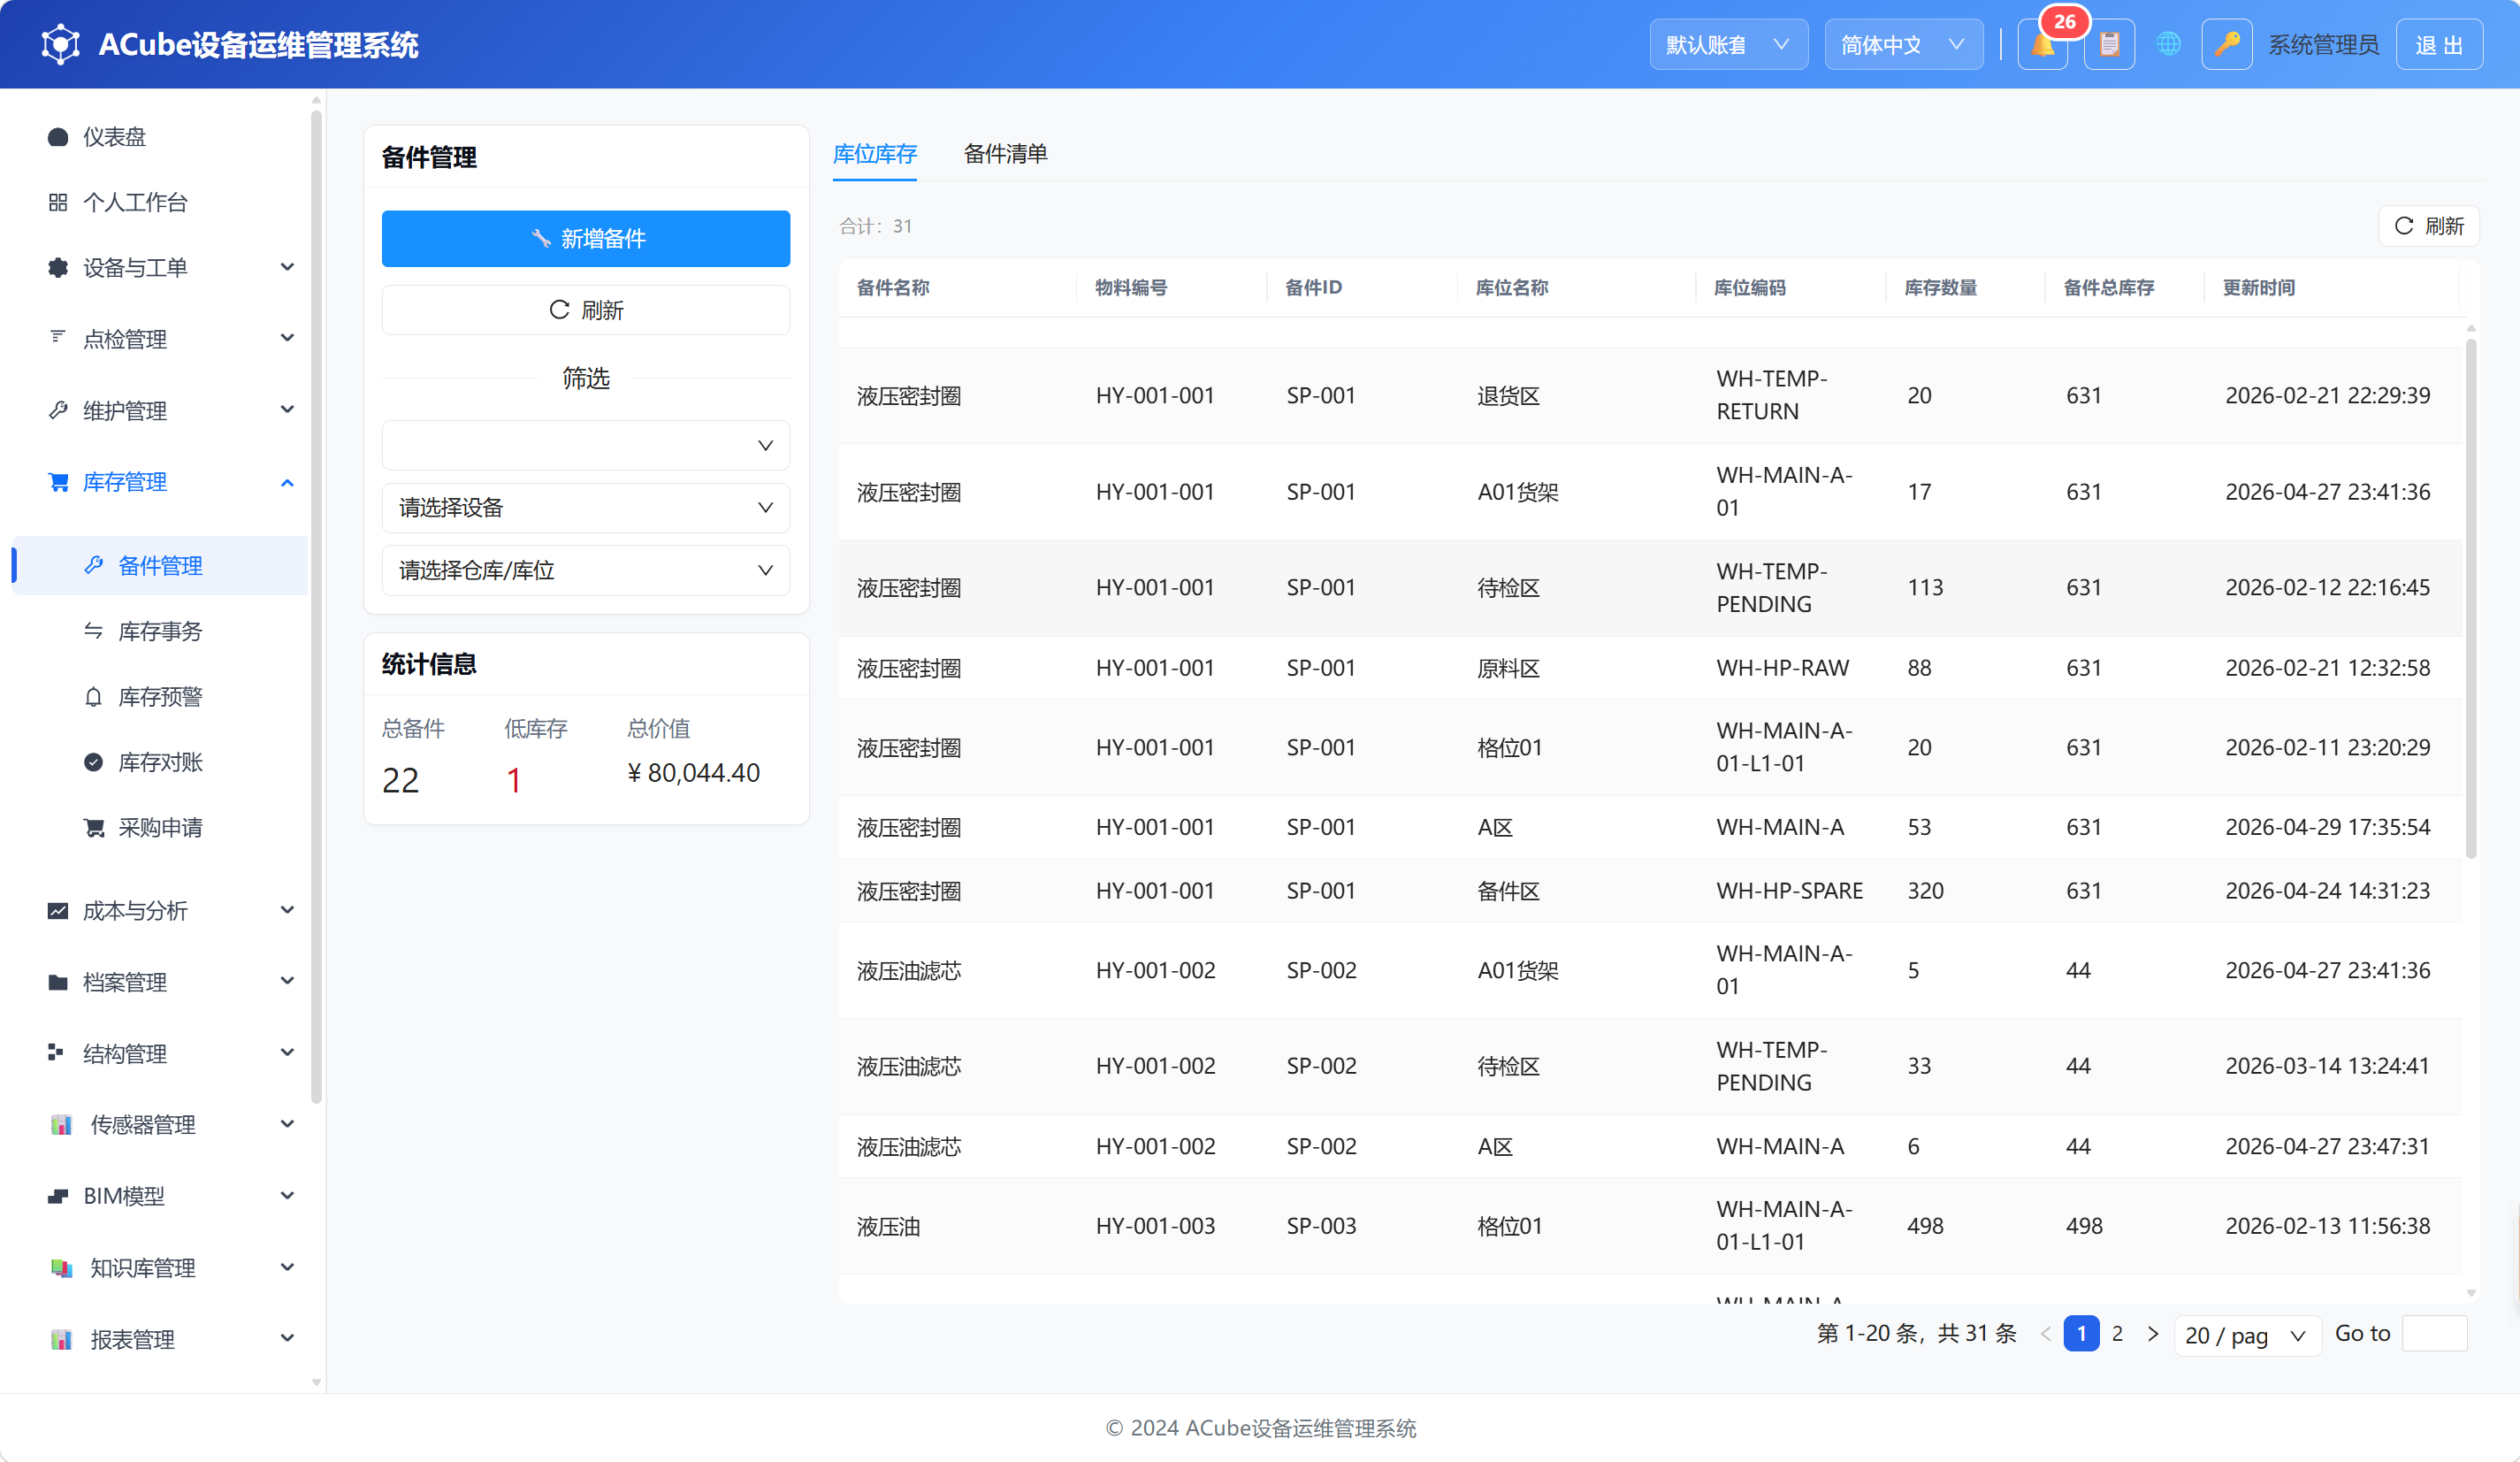Expand the 点检管理 menu chevron
This screenshot has height=1462, width=2520.
tap(287, 338)
